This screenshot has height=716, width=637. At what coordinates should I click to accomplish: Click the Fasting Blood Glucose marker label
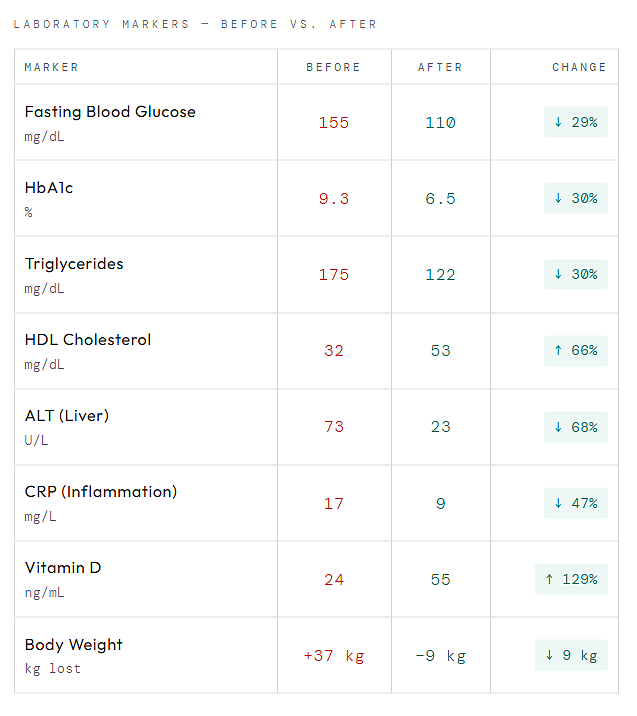pos(110,112)
